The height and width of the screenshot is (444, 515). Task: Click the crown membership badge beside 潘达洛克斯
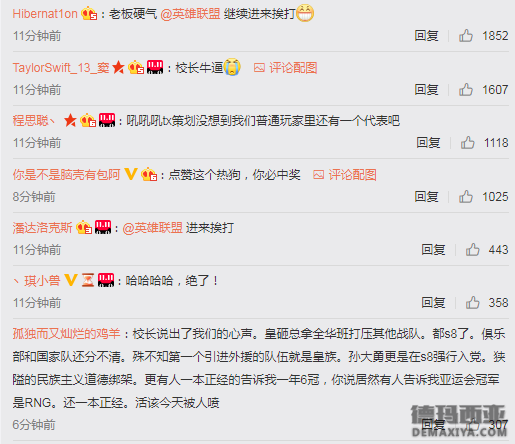tap(84, 227)
